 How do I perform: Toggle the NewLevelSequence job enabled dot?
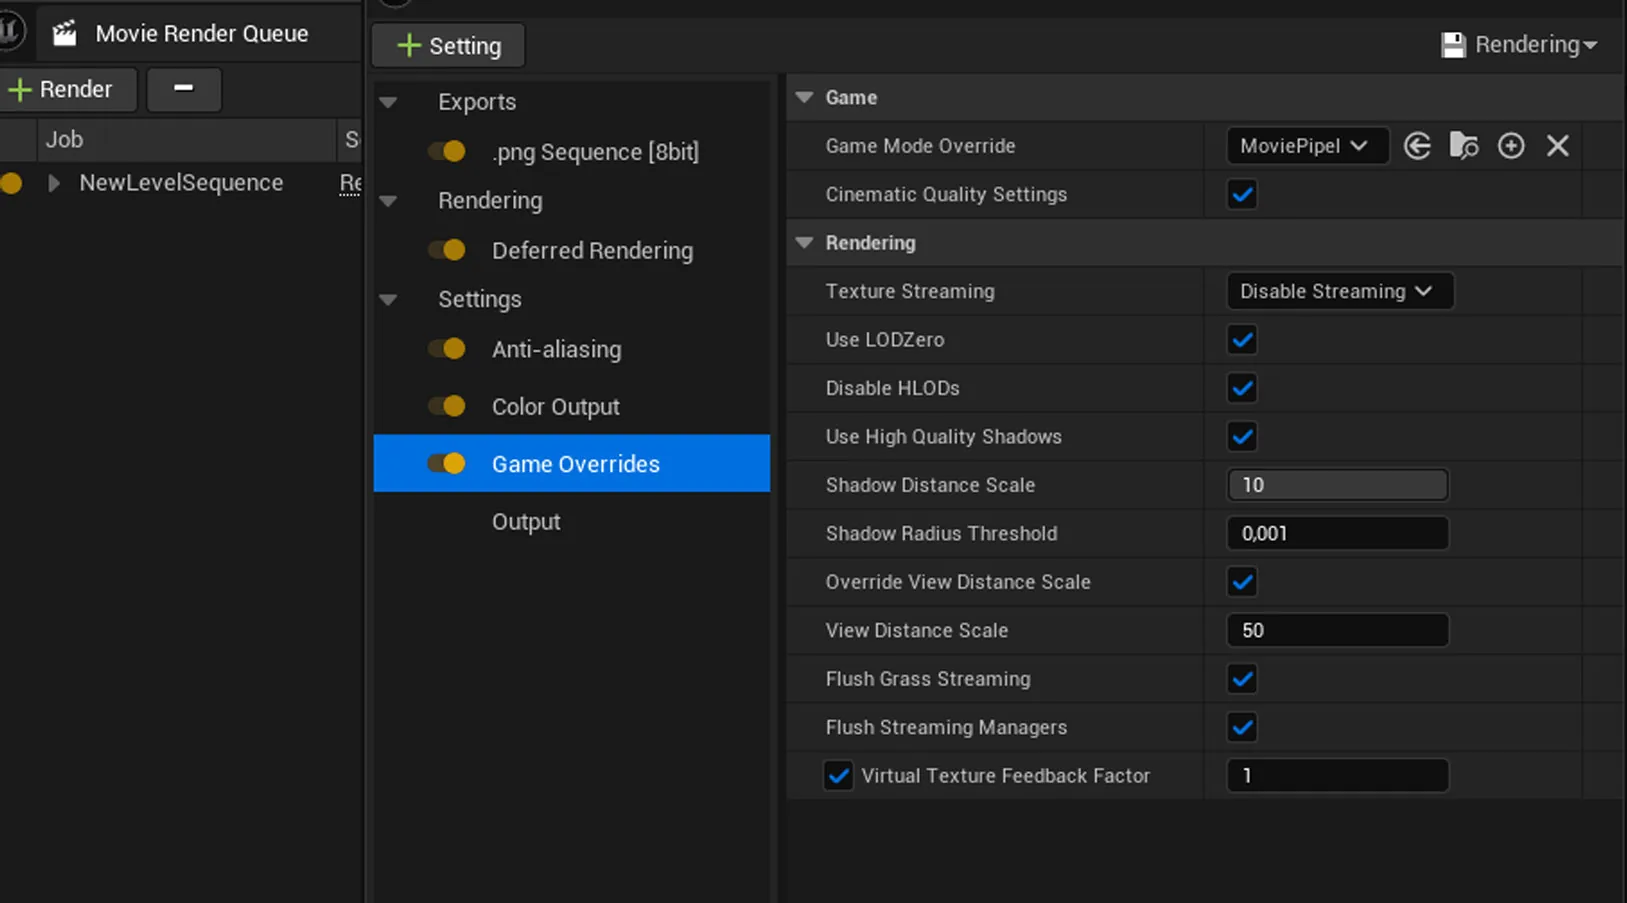click(11, 183)
